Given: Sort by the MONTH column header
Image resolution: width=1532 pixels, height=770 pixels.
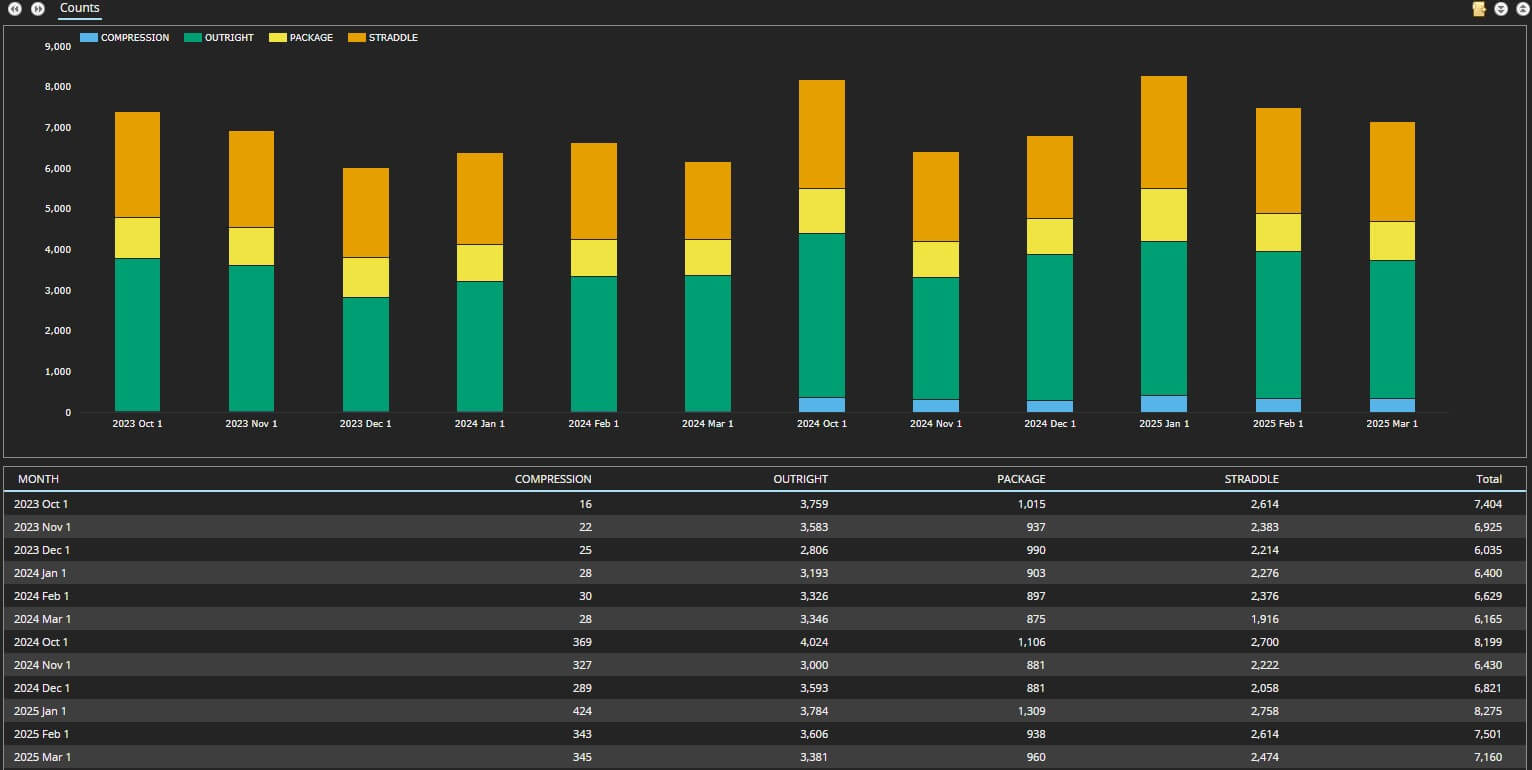Looking at the screenshot, I should coord(38,479).
